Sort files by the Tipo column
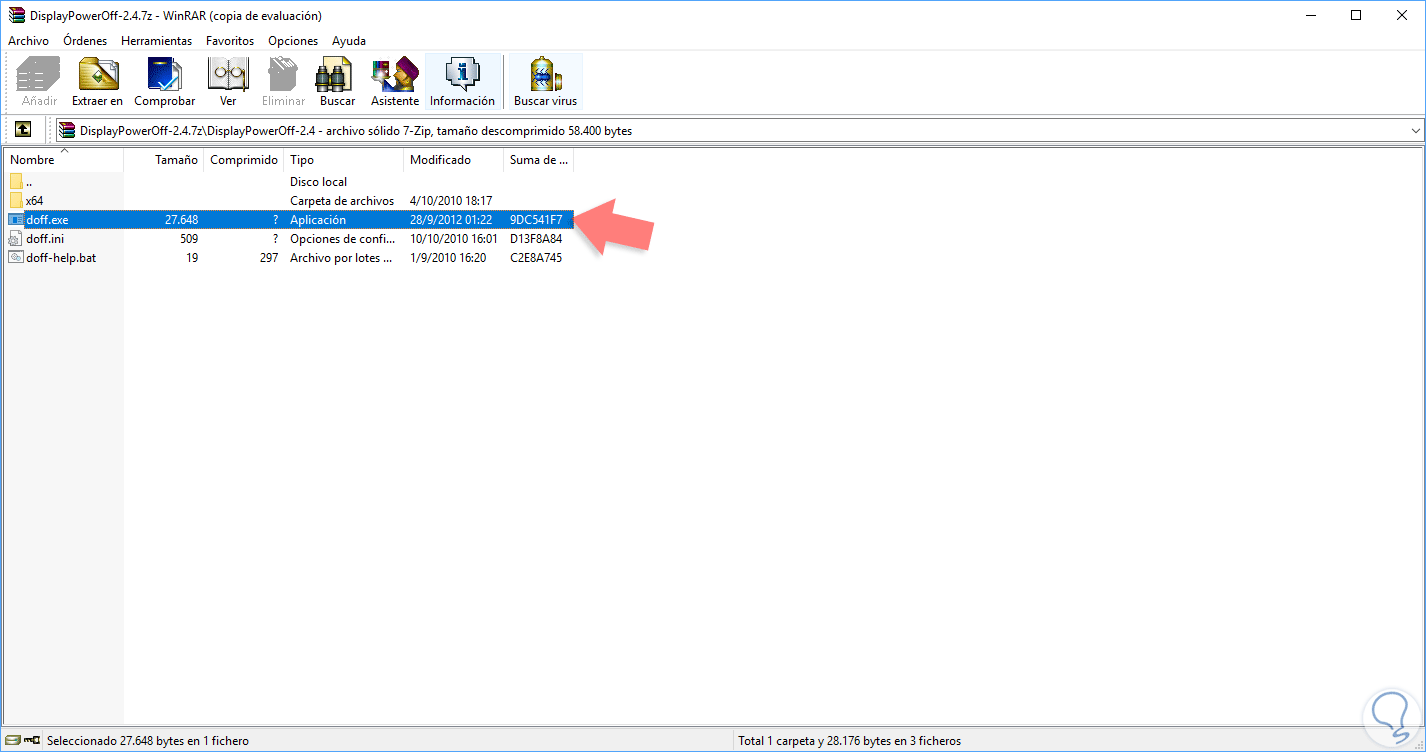The image size is (1426, 752). point(344,160)
